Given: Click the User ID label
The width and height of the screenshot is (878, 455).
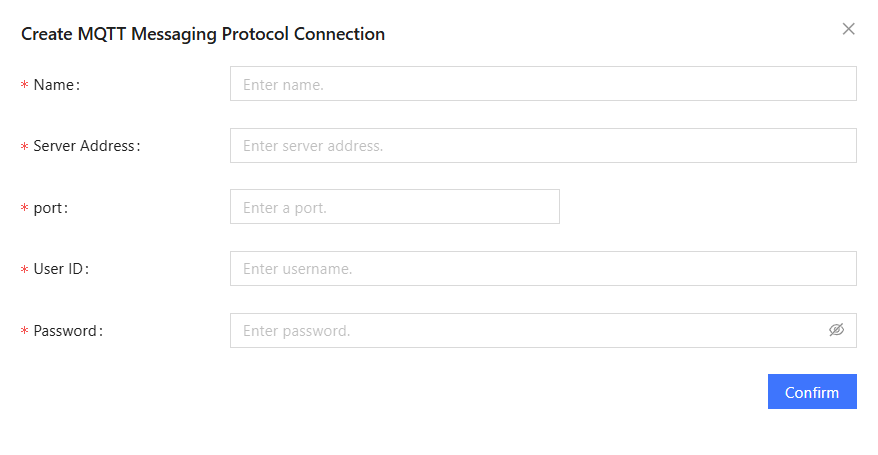Looking at the screenshot, I should pyautogui.click(x=60, y=269).
